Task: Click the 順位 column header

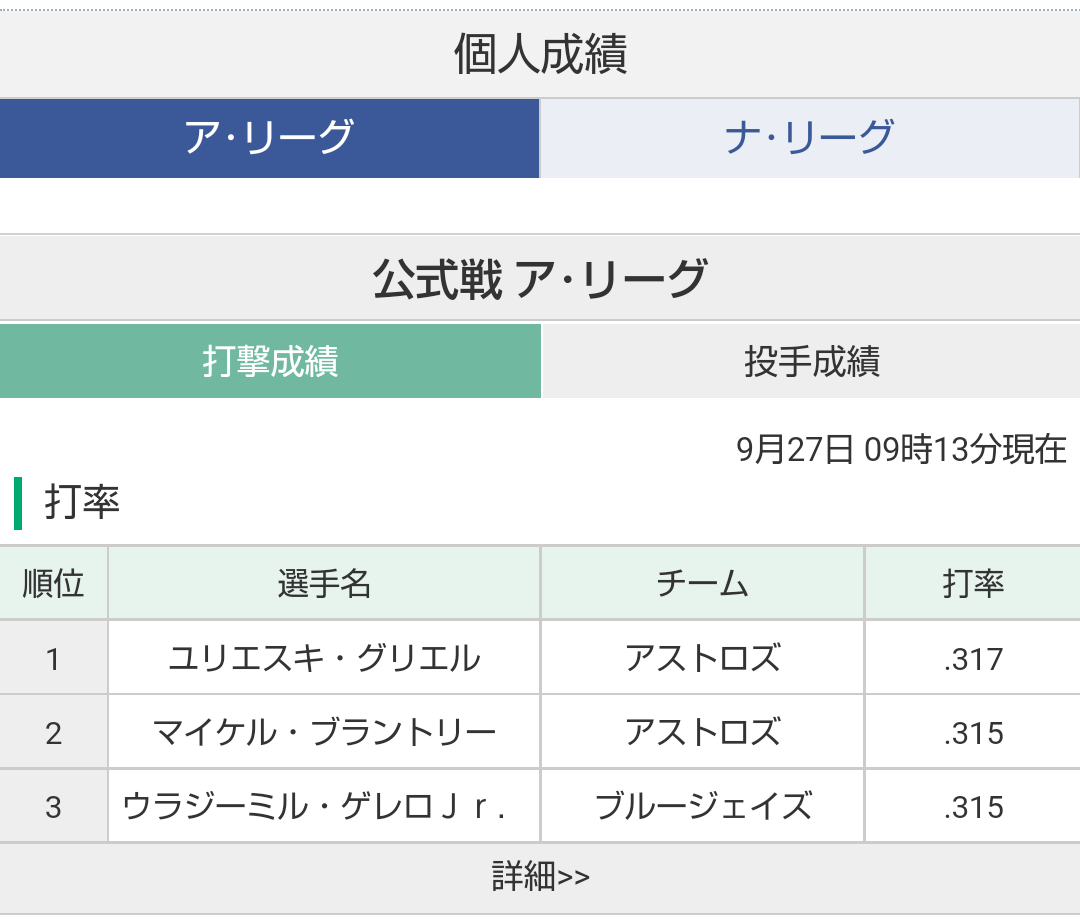Action: point(53,583)
